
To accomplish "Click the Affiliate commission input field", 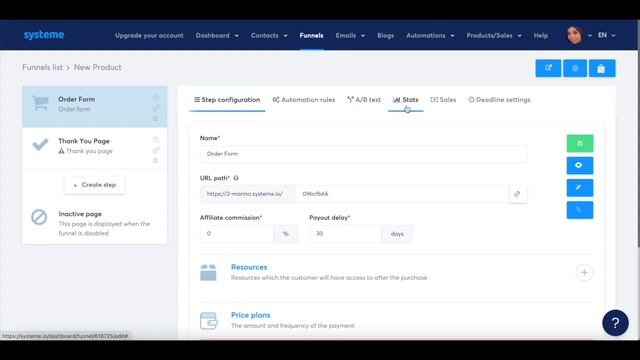I will (236, 234).
